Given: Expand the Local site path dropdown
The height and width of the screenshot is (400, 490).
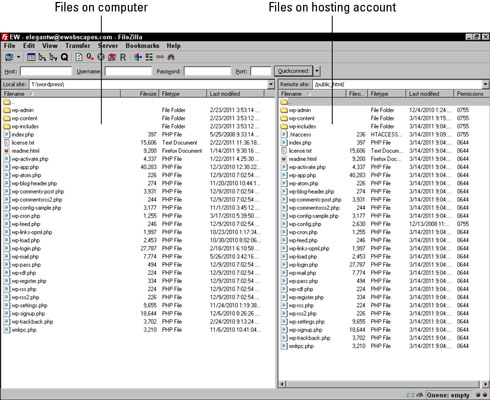Looking at the screenshot, I should (x=271, y=84).
